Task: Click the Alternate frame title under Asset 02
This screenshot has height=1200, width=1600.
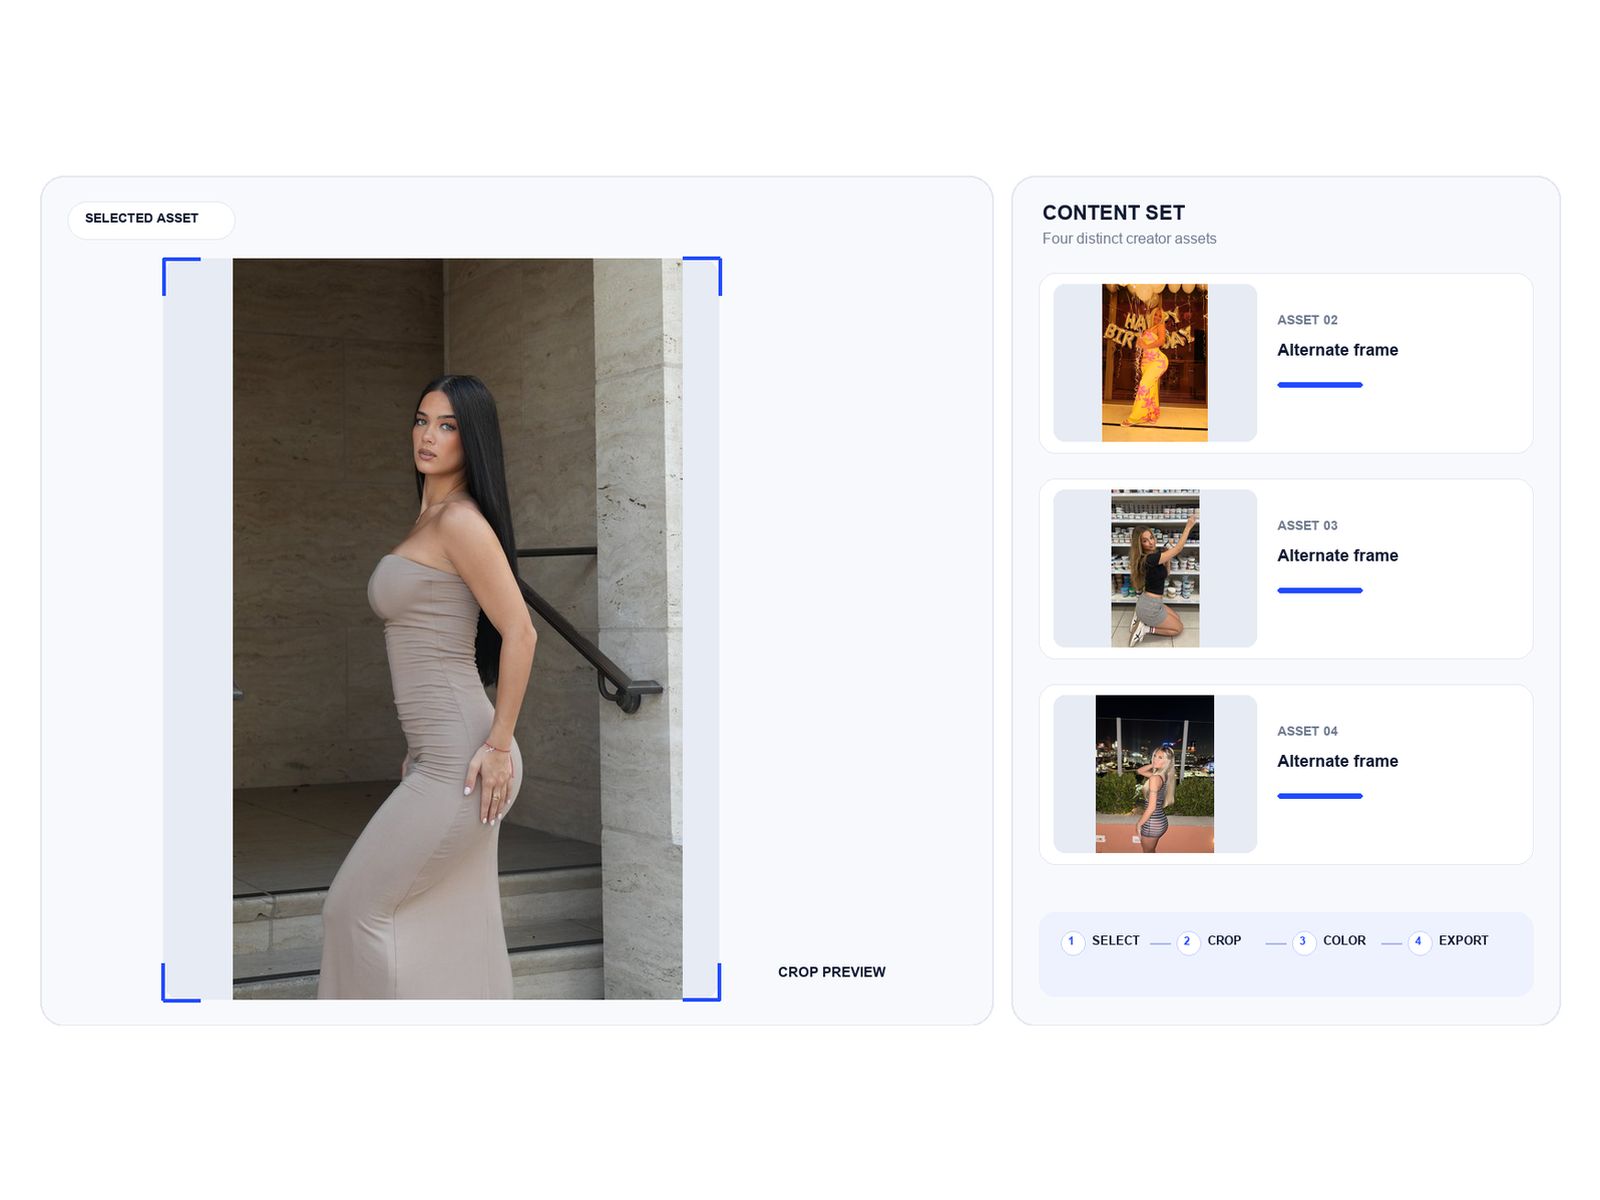Action: pos(1337,350)
